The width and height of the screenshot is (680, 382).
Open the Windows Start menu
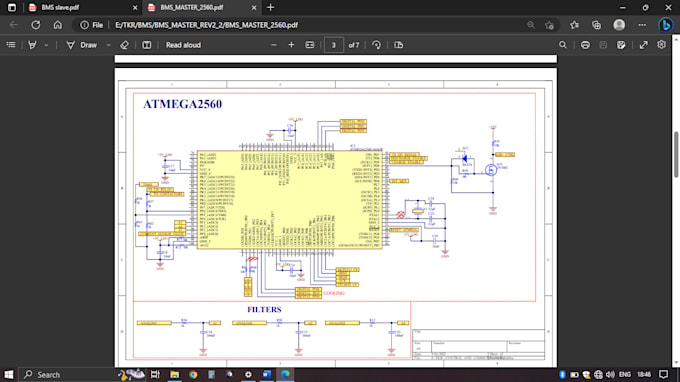9,375
